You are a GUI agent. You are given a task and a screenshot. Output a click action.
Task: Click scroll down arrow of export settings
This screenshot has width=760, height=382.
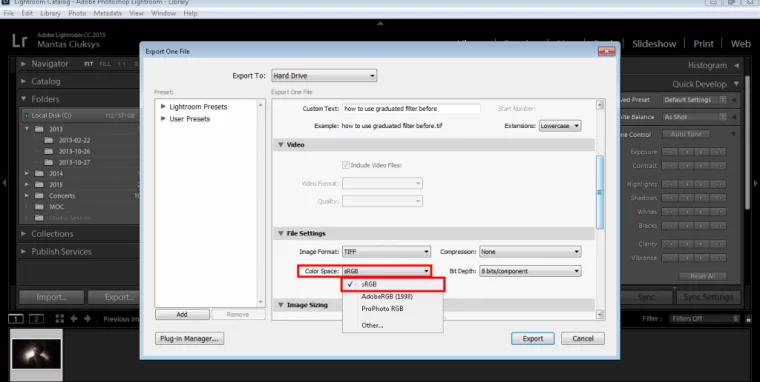point(600,315)
